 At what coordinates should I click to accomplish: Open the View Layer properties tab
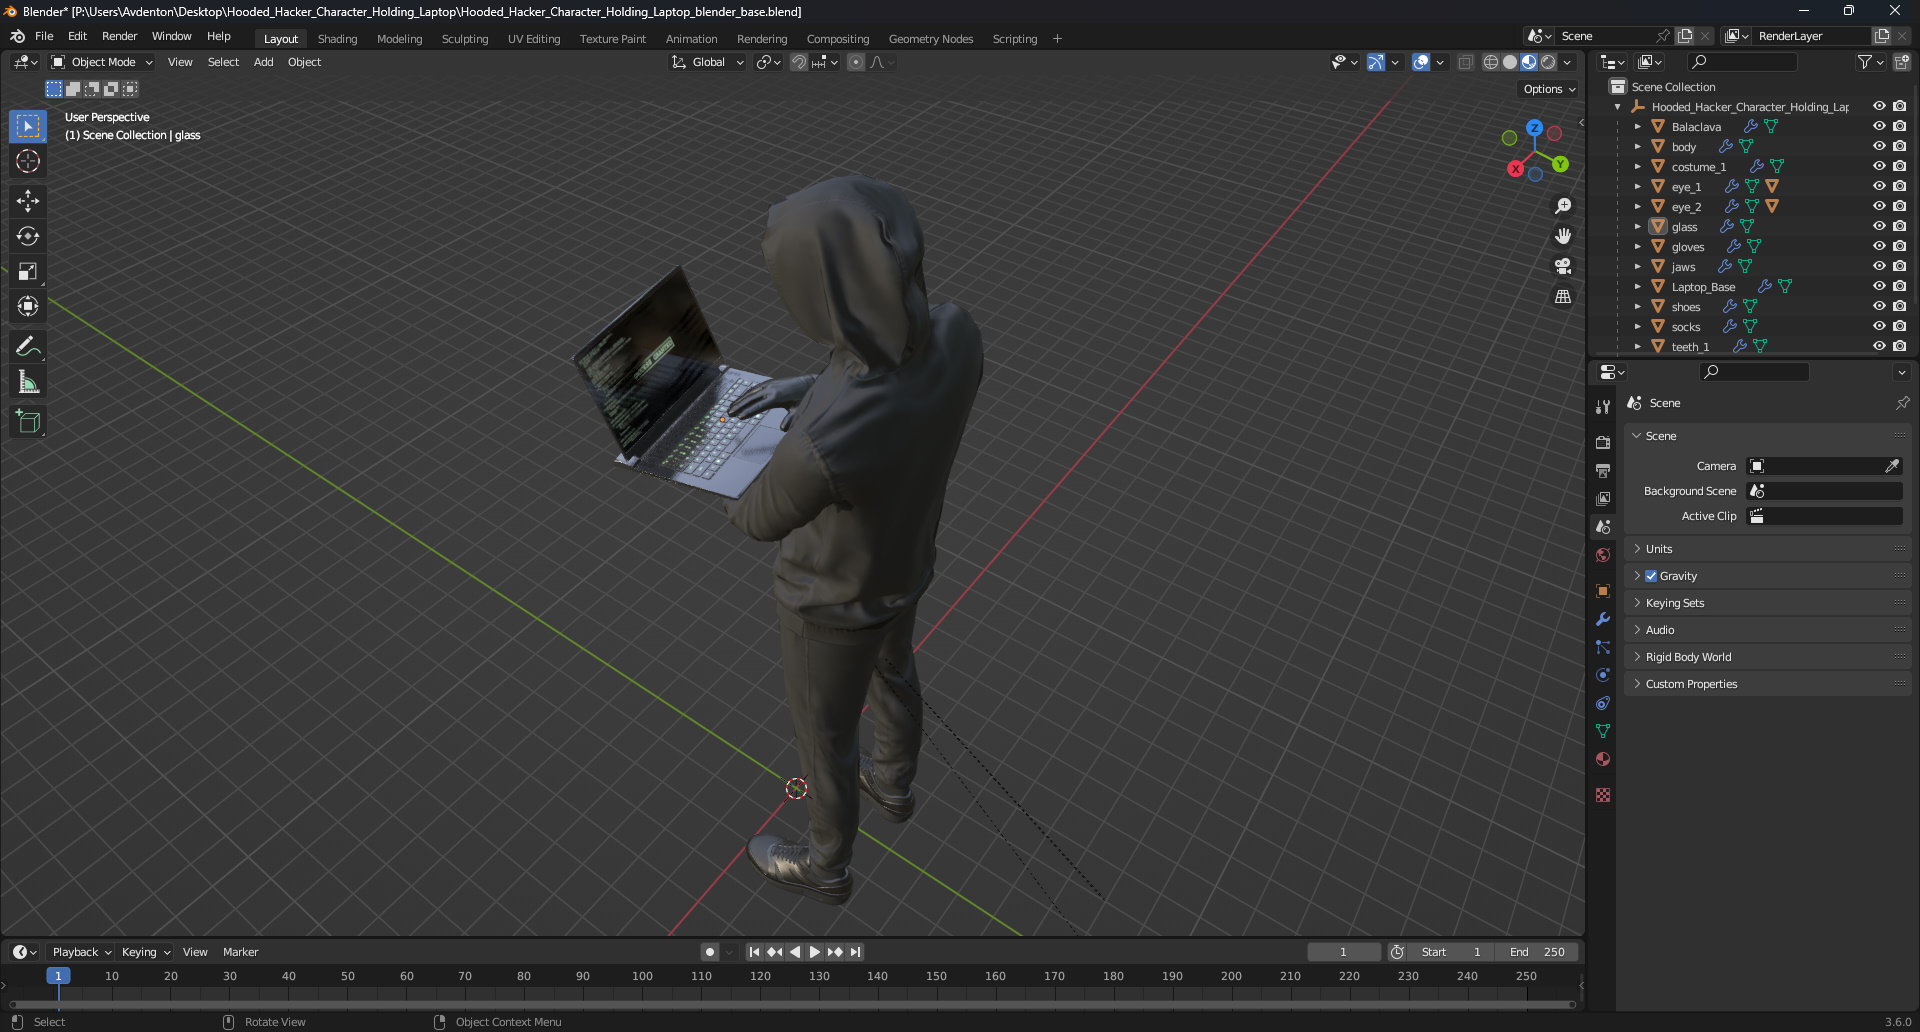(1603, 498)
